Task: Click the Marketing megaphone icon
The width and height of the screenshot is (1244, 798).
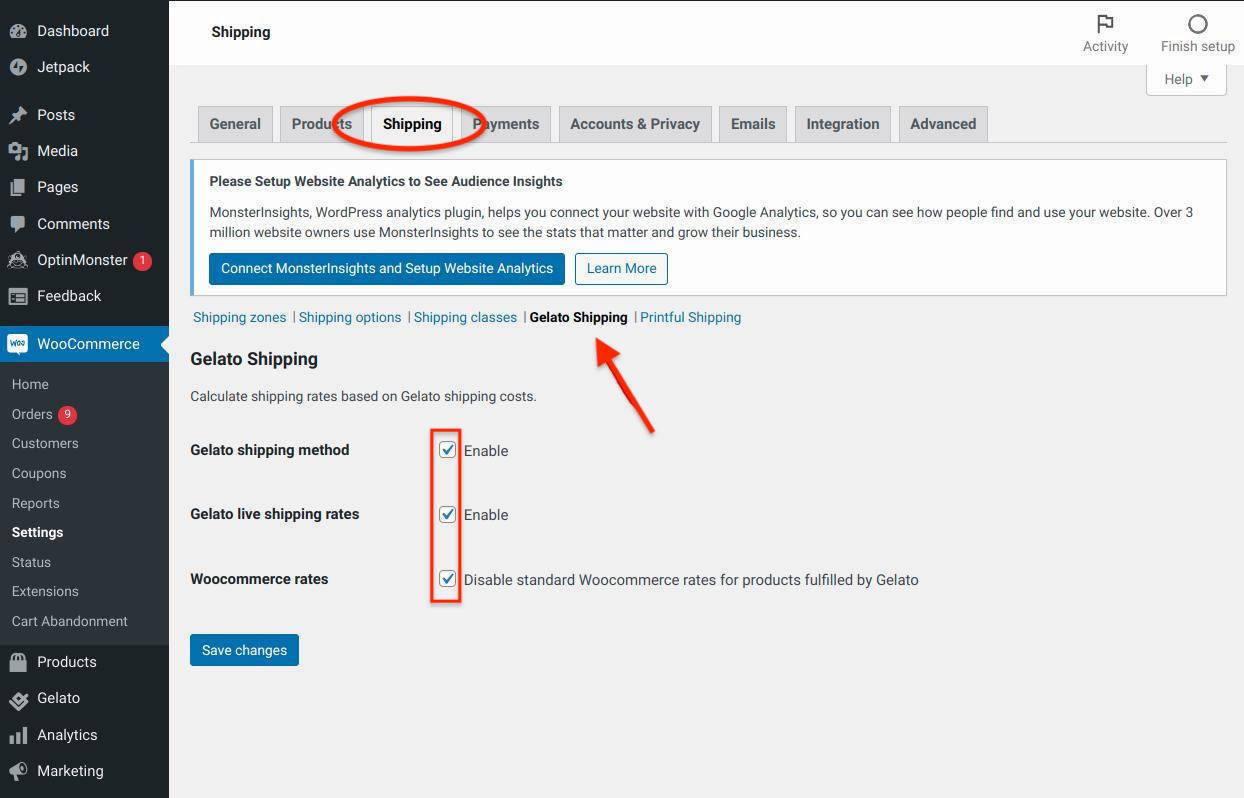Action: 18,771
